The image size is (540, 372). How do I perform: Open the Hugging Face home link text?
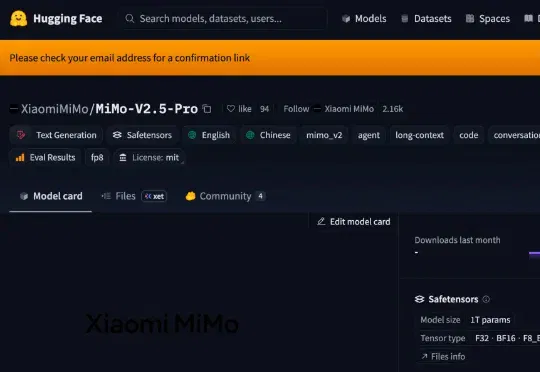click(68, 19)
